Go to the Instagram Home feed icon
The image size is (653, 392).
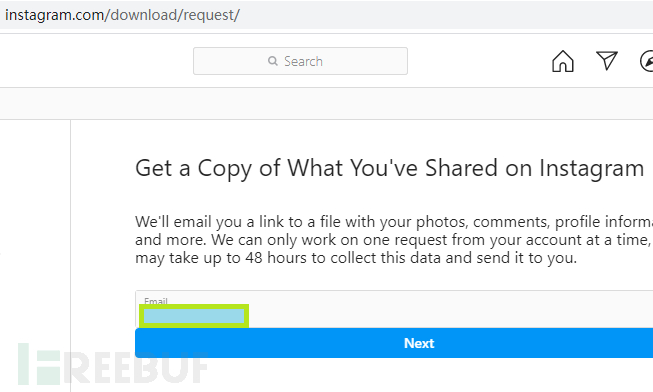click(x=563, y=61)
